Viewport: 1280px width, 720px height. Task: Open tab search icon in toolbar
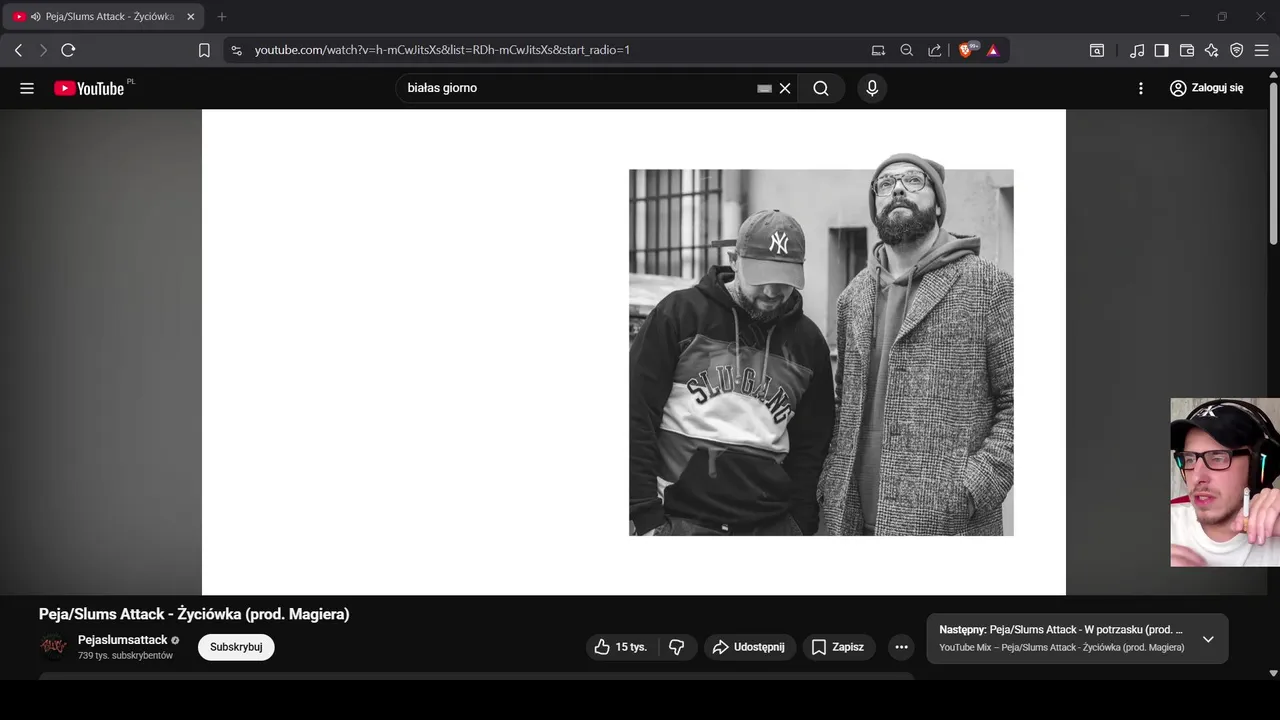click(1097, 50)
